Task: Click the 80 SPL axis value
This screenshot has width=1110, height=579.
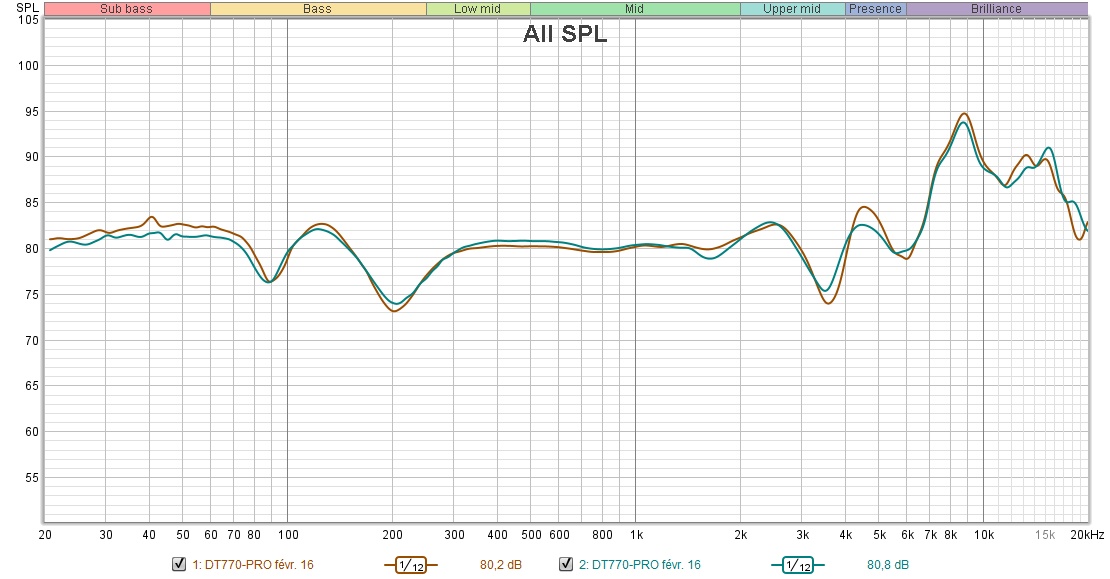Action: pos(32,248)
